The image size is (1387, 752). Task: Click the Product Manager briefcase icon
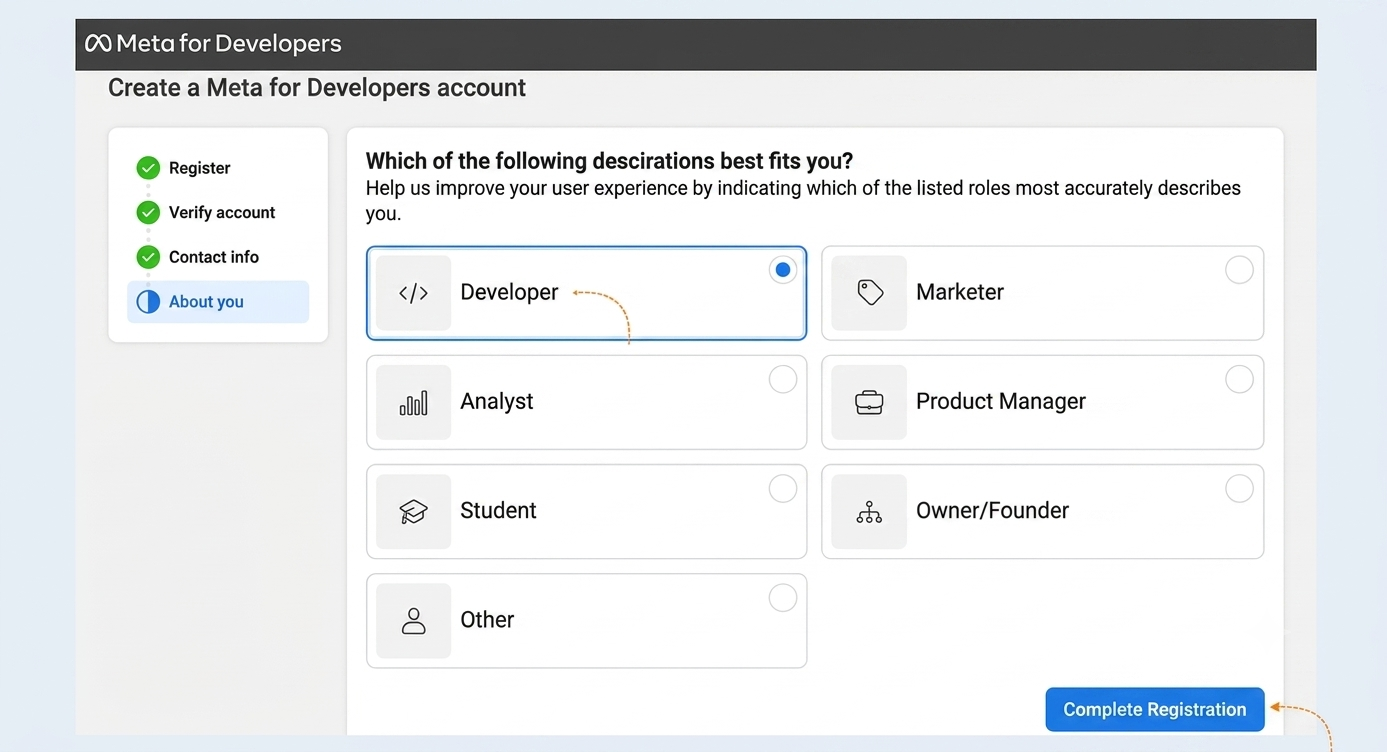tap(869, 402)
